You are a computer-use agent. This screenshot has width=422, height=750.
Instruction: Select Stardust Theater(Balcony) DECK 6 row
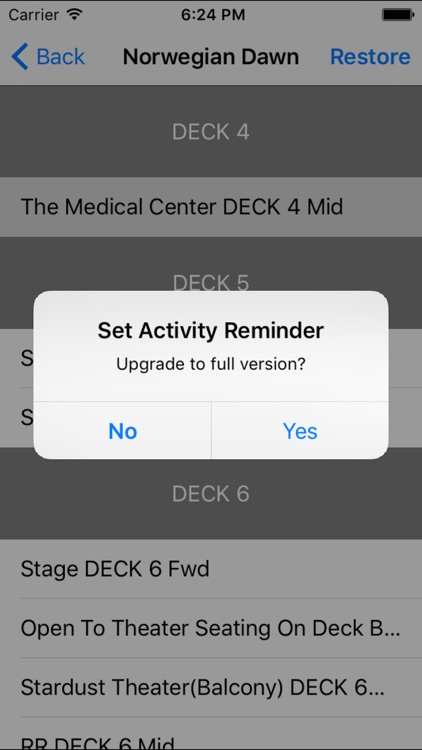coord(211,687)
